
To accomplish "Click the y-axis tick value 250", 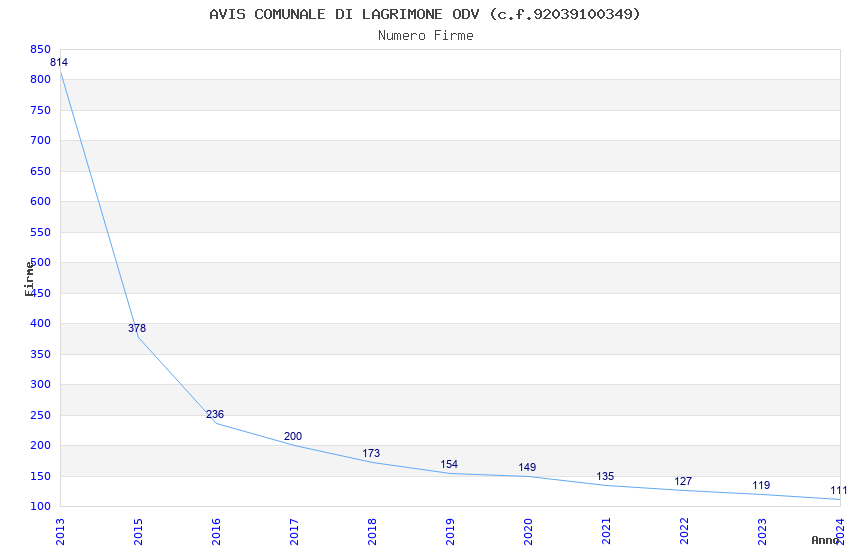I will (x=41, y=415).
